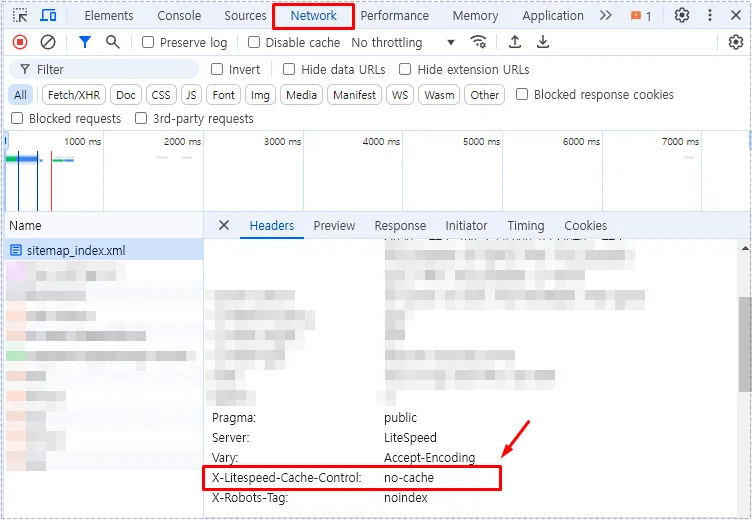Show the Initiator sub-tab

(x=466, y=225)
